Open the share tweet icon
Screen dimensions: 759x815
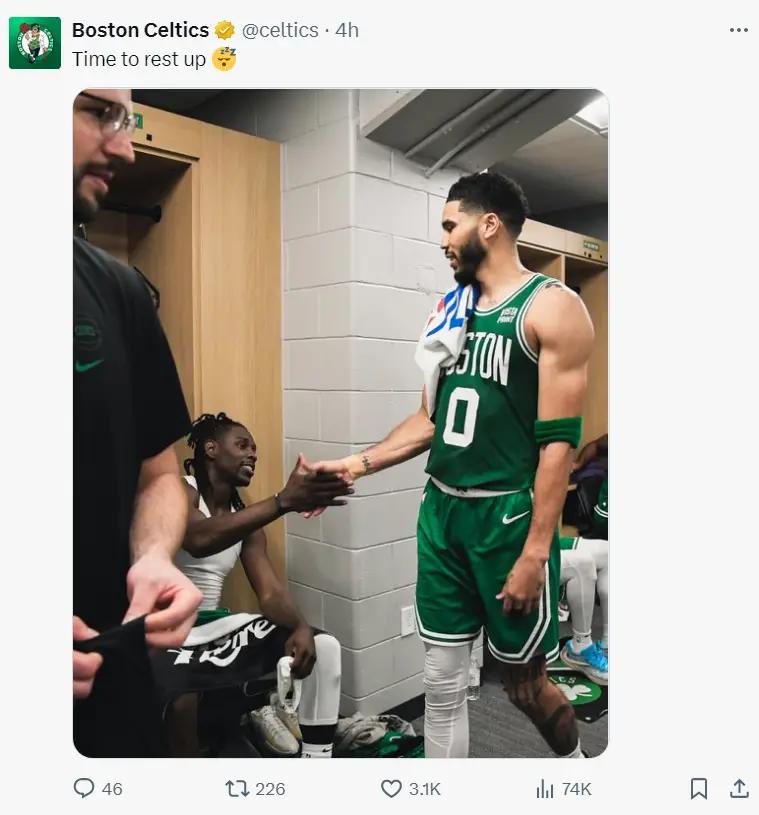point(739,788)
